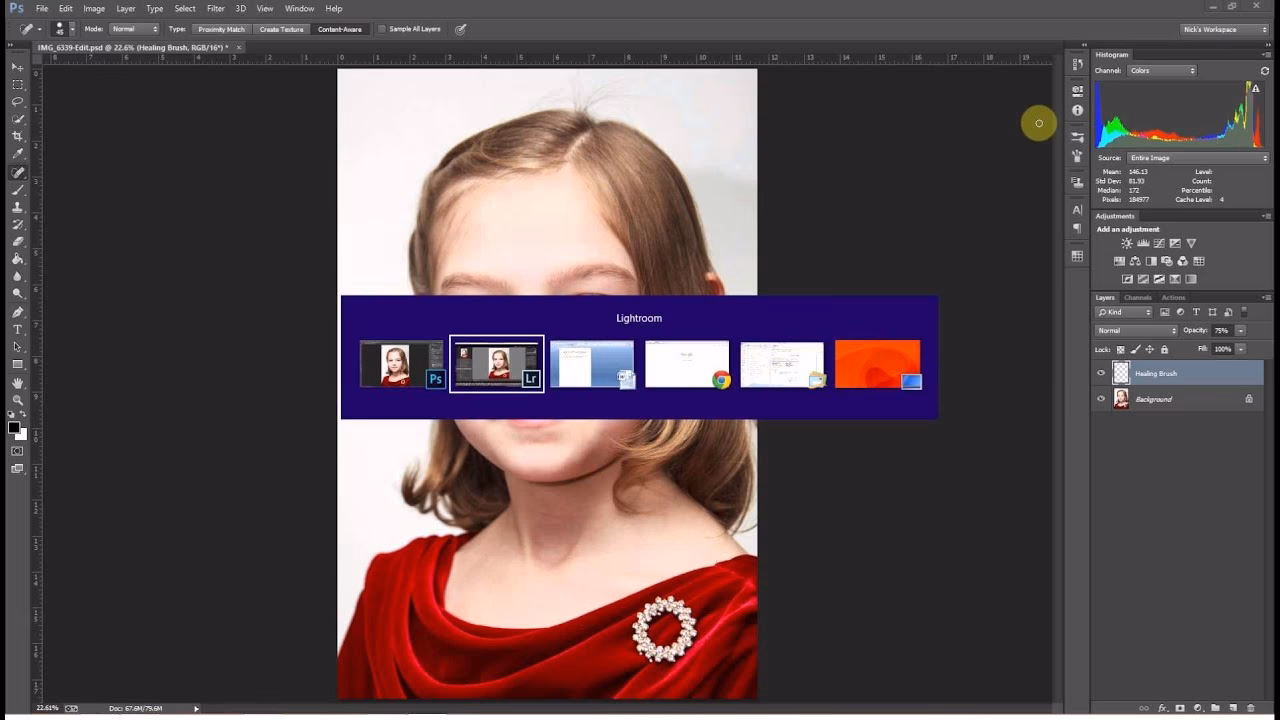
Task: Click the Content-Aware type button
Action: click(341, 29)
